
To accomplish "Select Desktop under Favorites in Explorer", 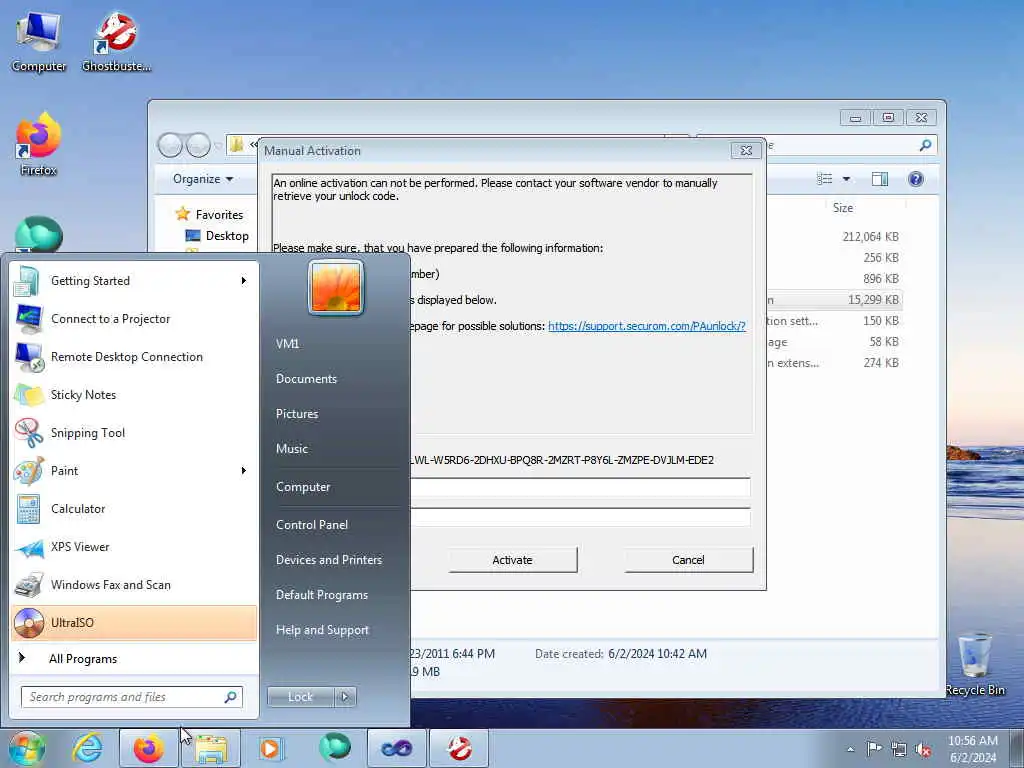I will point(217,236).
